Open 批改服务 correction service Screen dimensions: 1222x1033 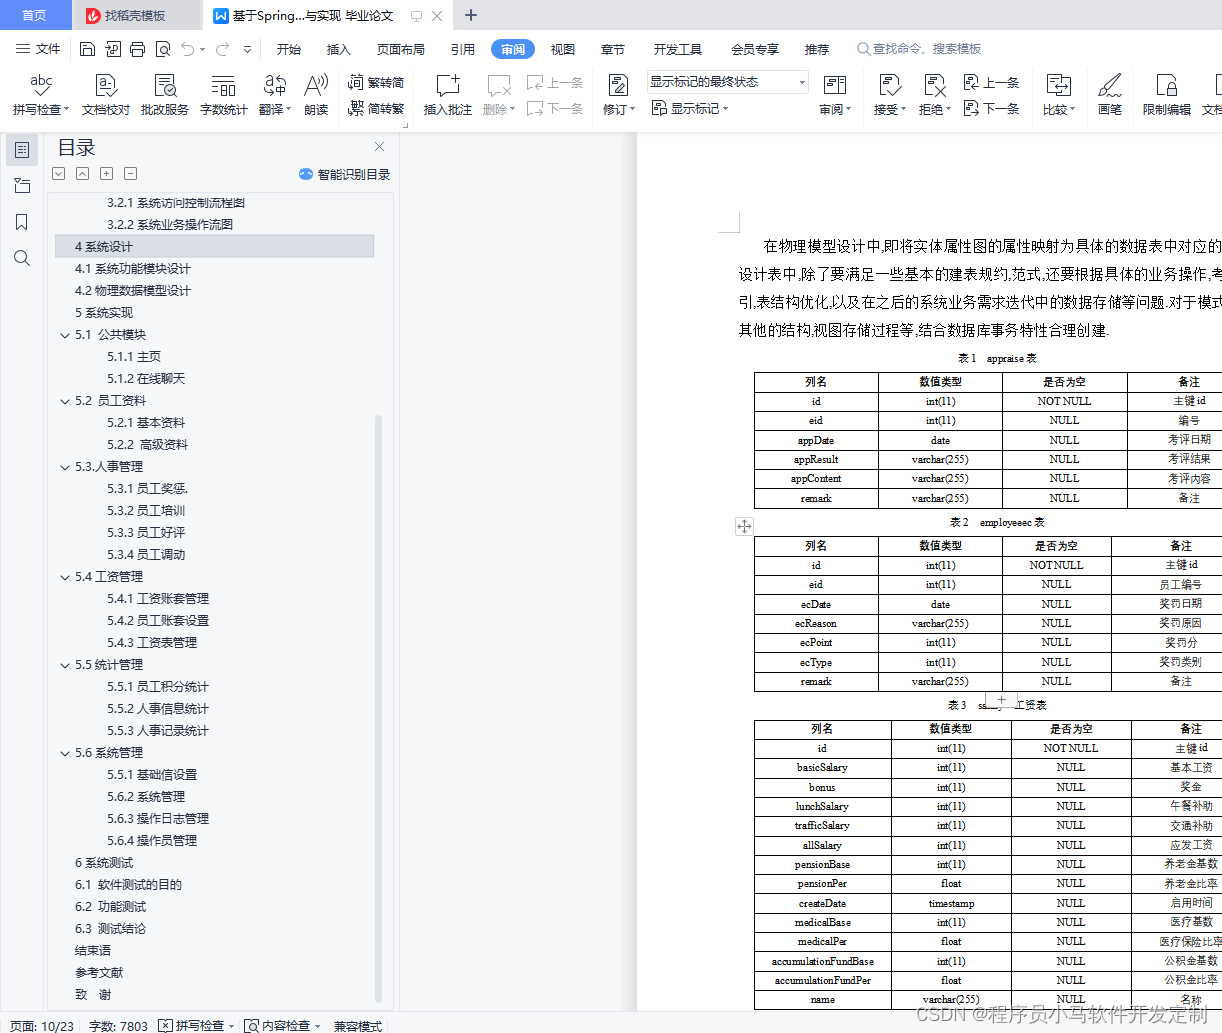coord(165,95)
